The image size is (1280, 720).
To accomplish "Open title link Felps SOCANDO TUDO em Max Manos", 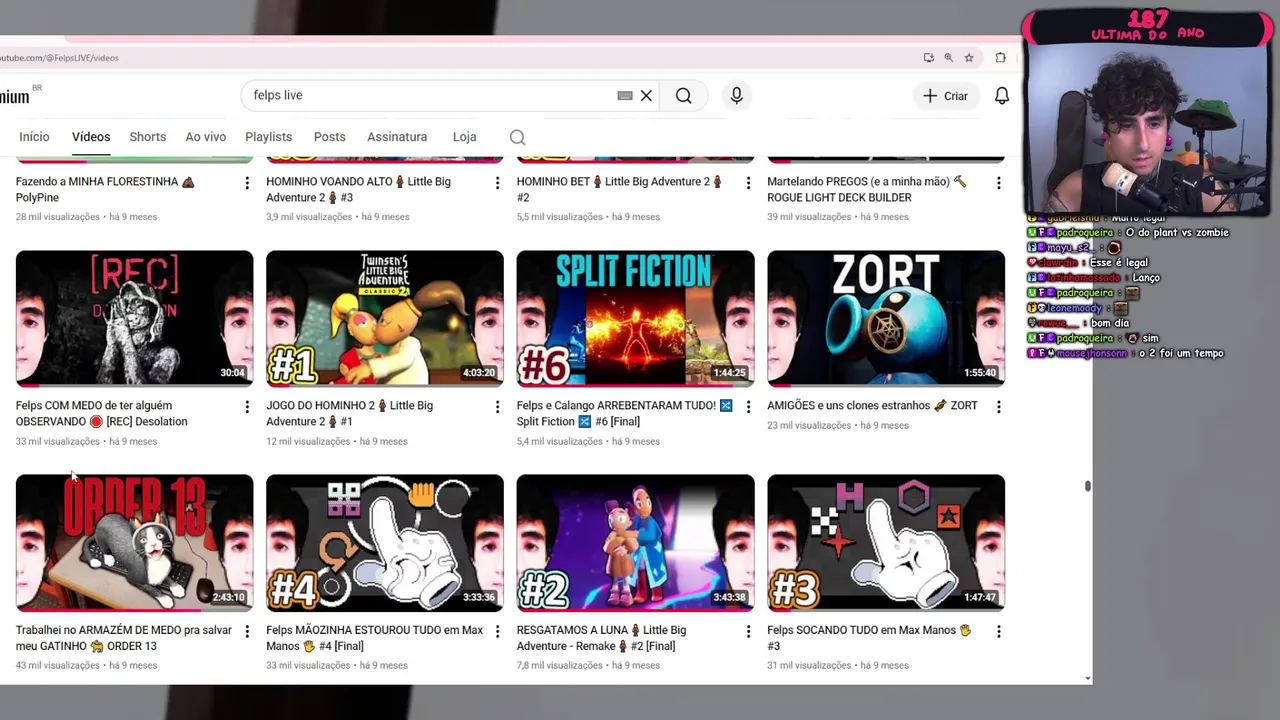I will click(x=869, y=638).
